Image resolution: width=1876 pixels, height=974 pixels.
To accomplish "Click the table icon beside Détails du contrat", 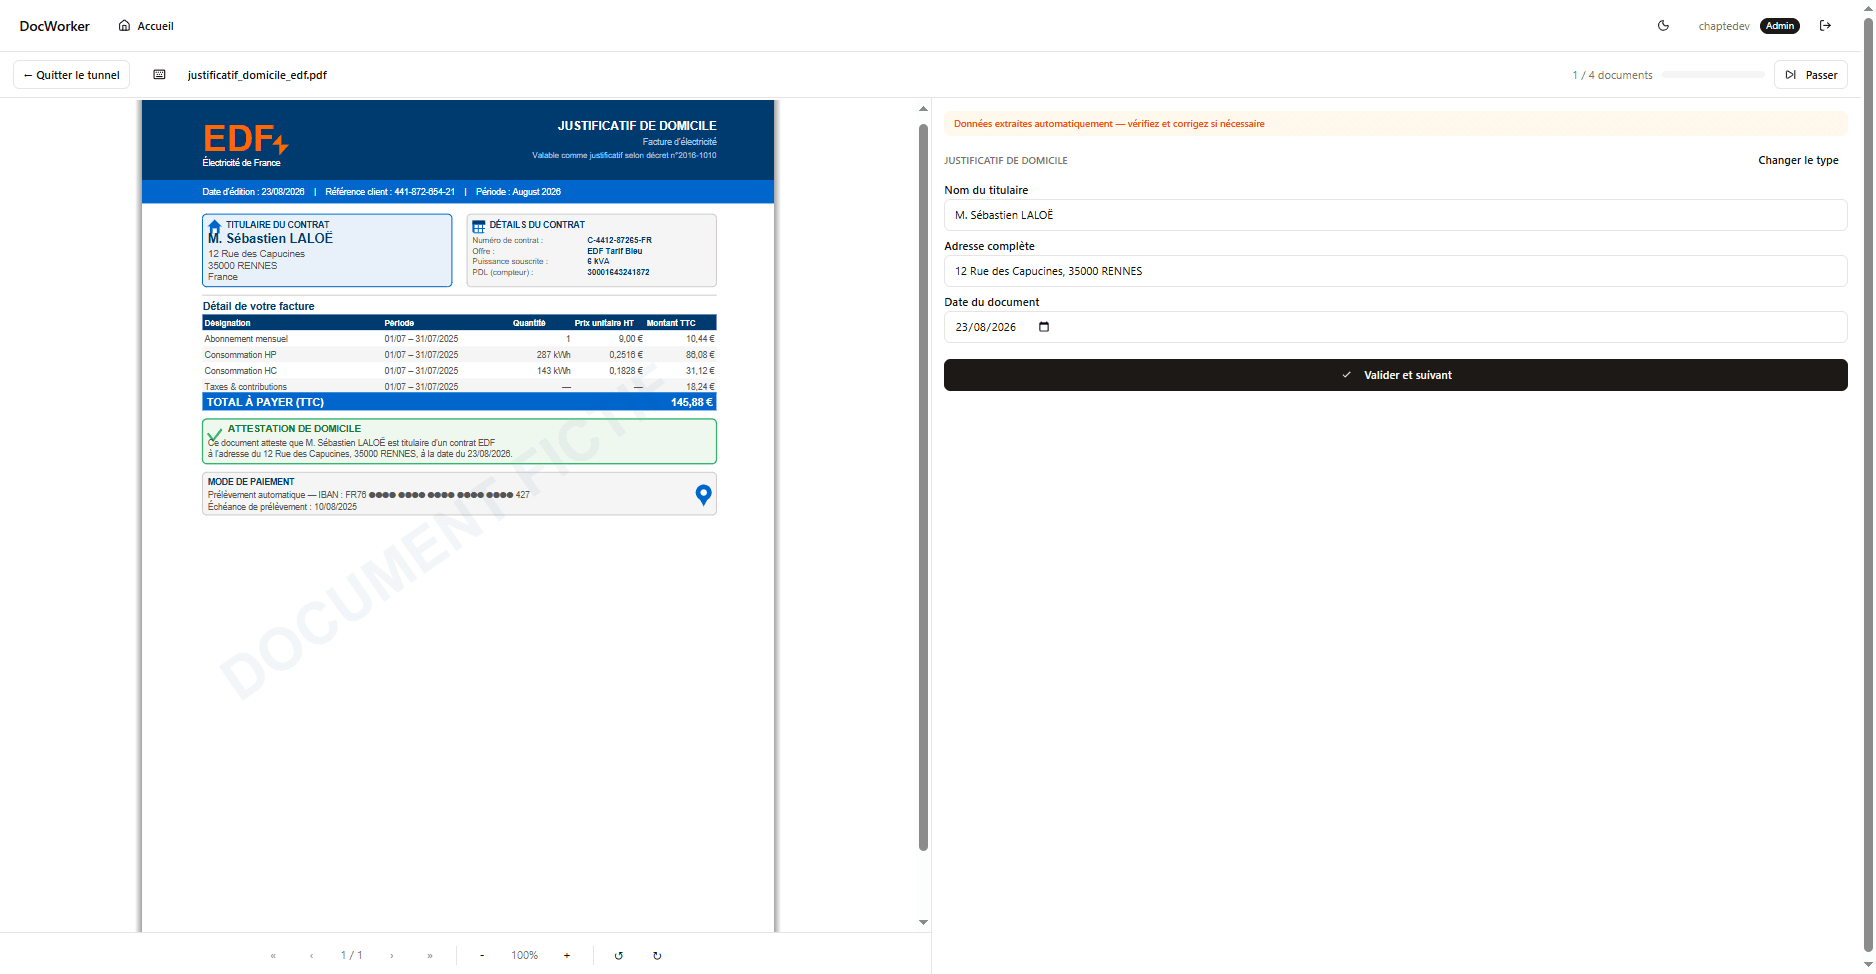I will point(479,227).
